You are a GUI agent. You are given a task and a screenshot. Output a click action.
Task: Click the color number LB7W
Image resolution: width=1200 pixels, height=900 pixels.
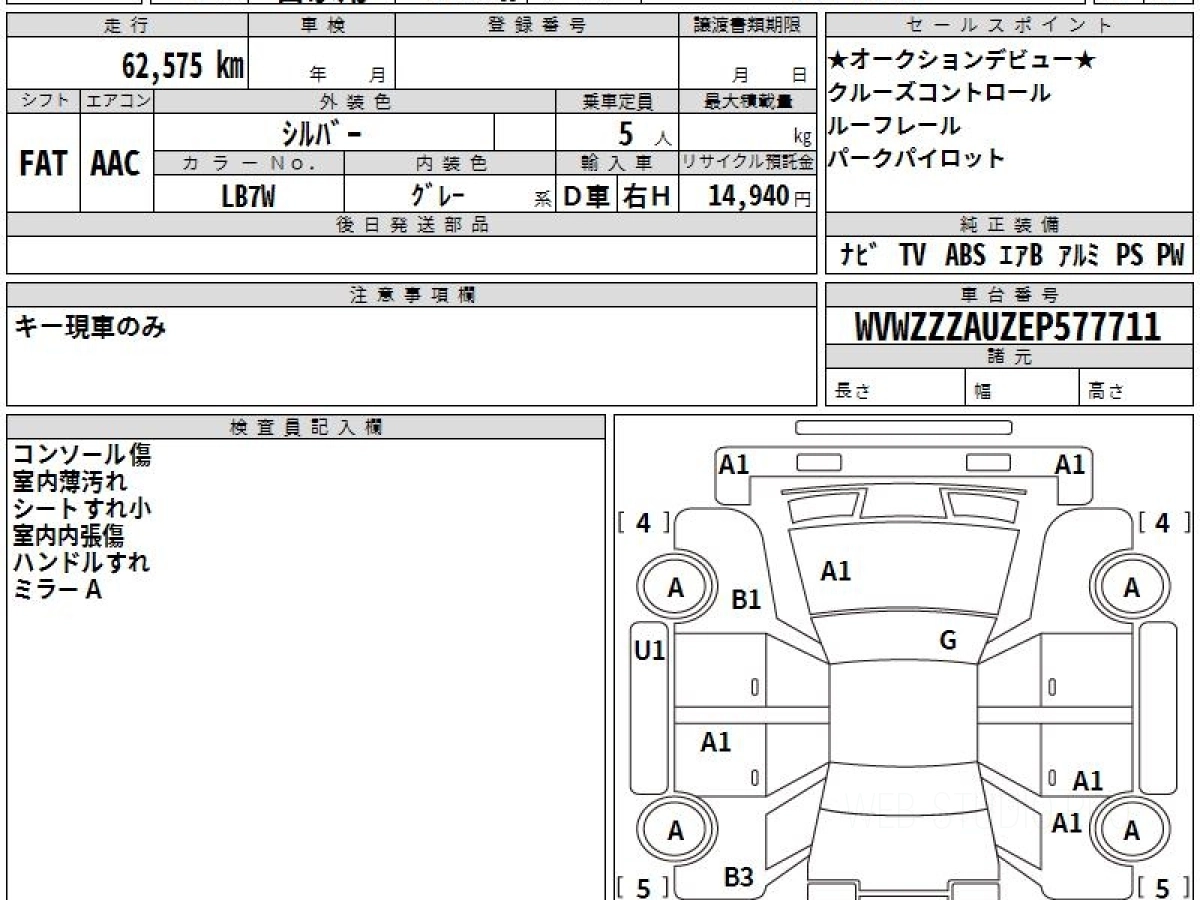248,196
